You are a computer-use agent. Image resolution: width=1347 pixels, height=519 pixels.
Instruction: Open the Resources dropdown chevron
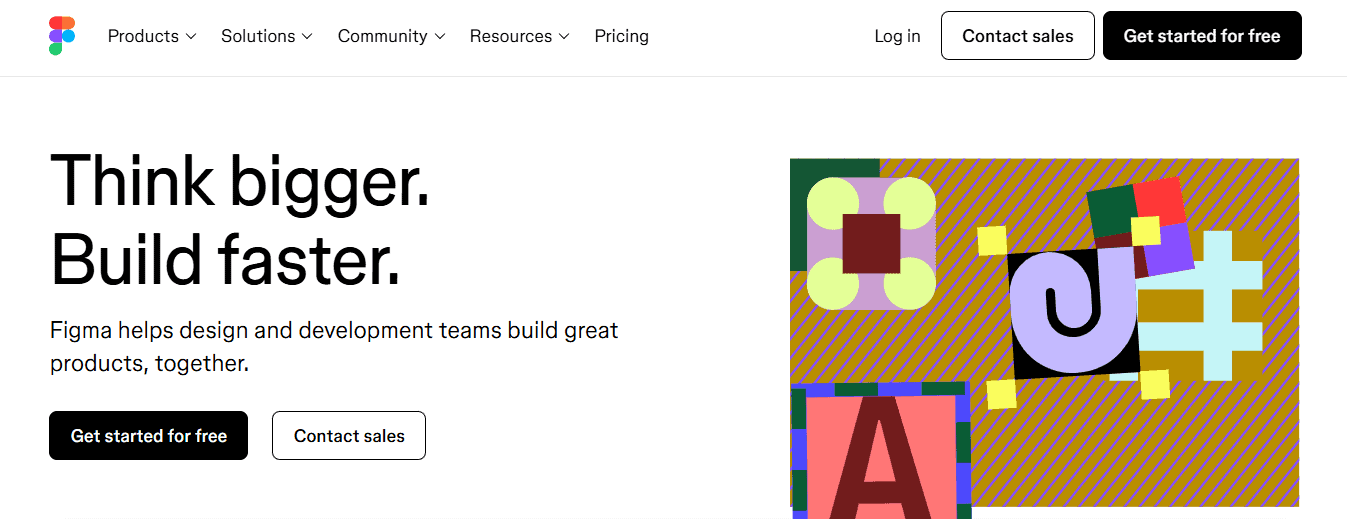coord(564,37)
